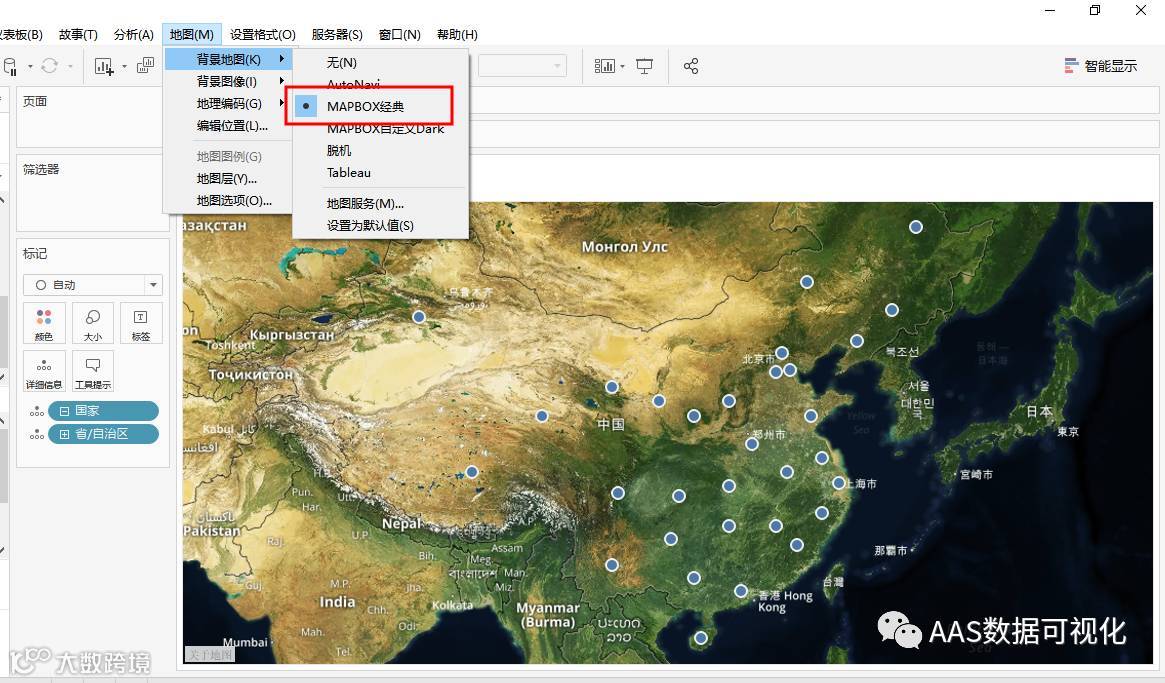1165x683 pixels.
Task: Expand the 背景图像(I) submenu
Action: coord(228,81)
